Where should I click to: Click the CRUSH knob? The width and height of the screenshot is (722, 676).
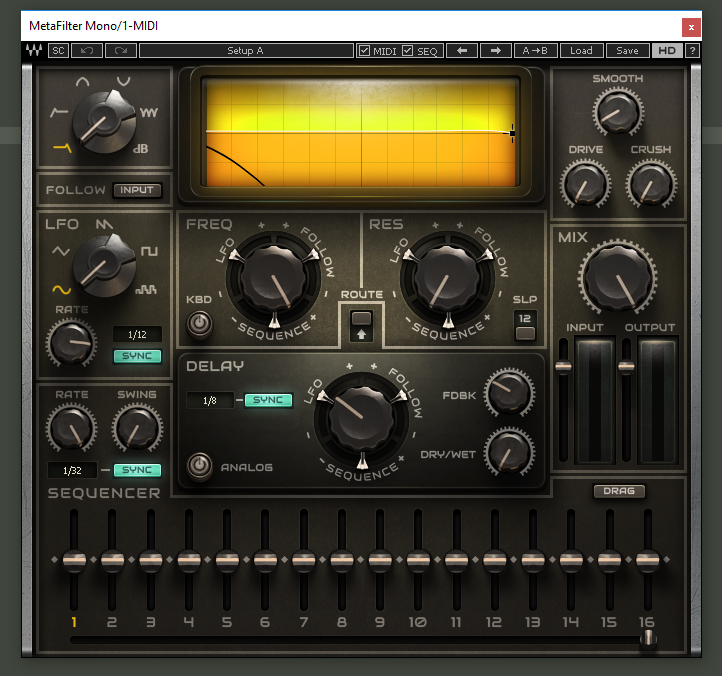[x=651, y=183]
